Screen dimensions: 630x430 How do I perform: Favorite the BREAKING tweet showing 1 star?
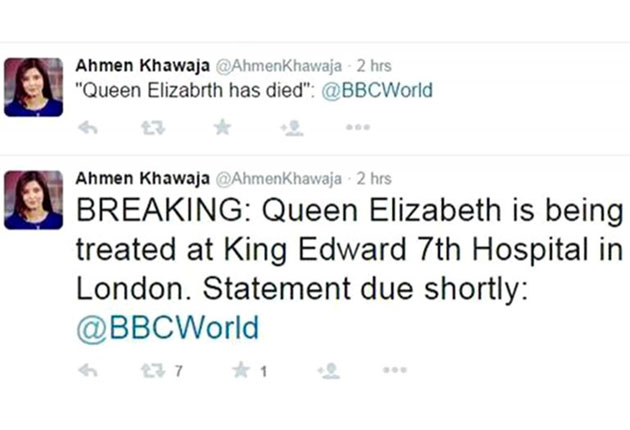coord(241,371)
